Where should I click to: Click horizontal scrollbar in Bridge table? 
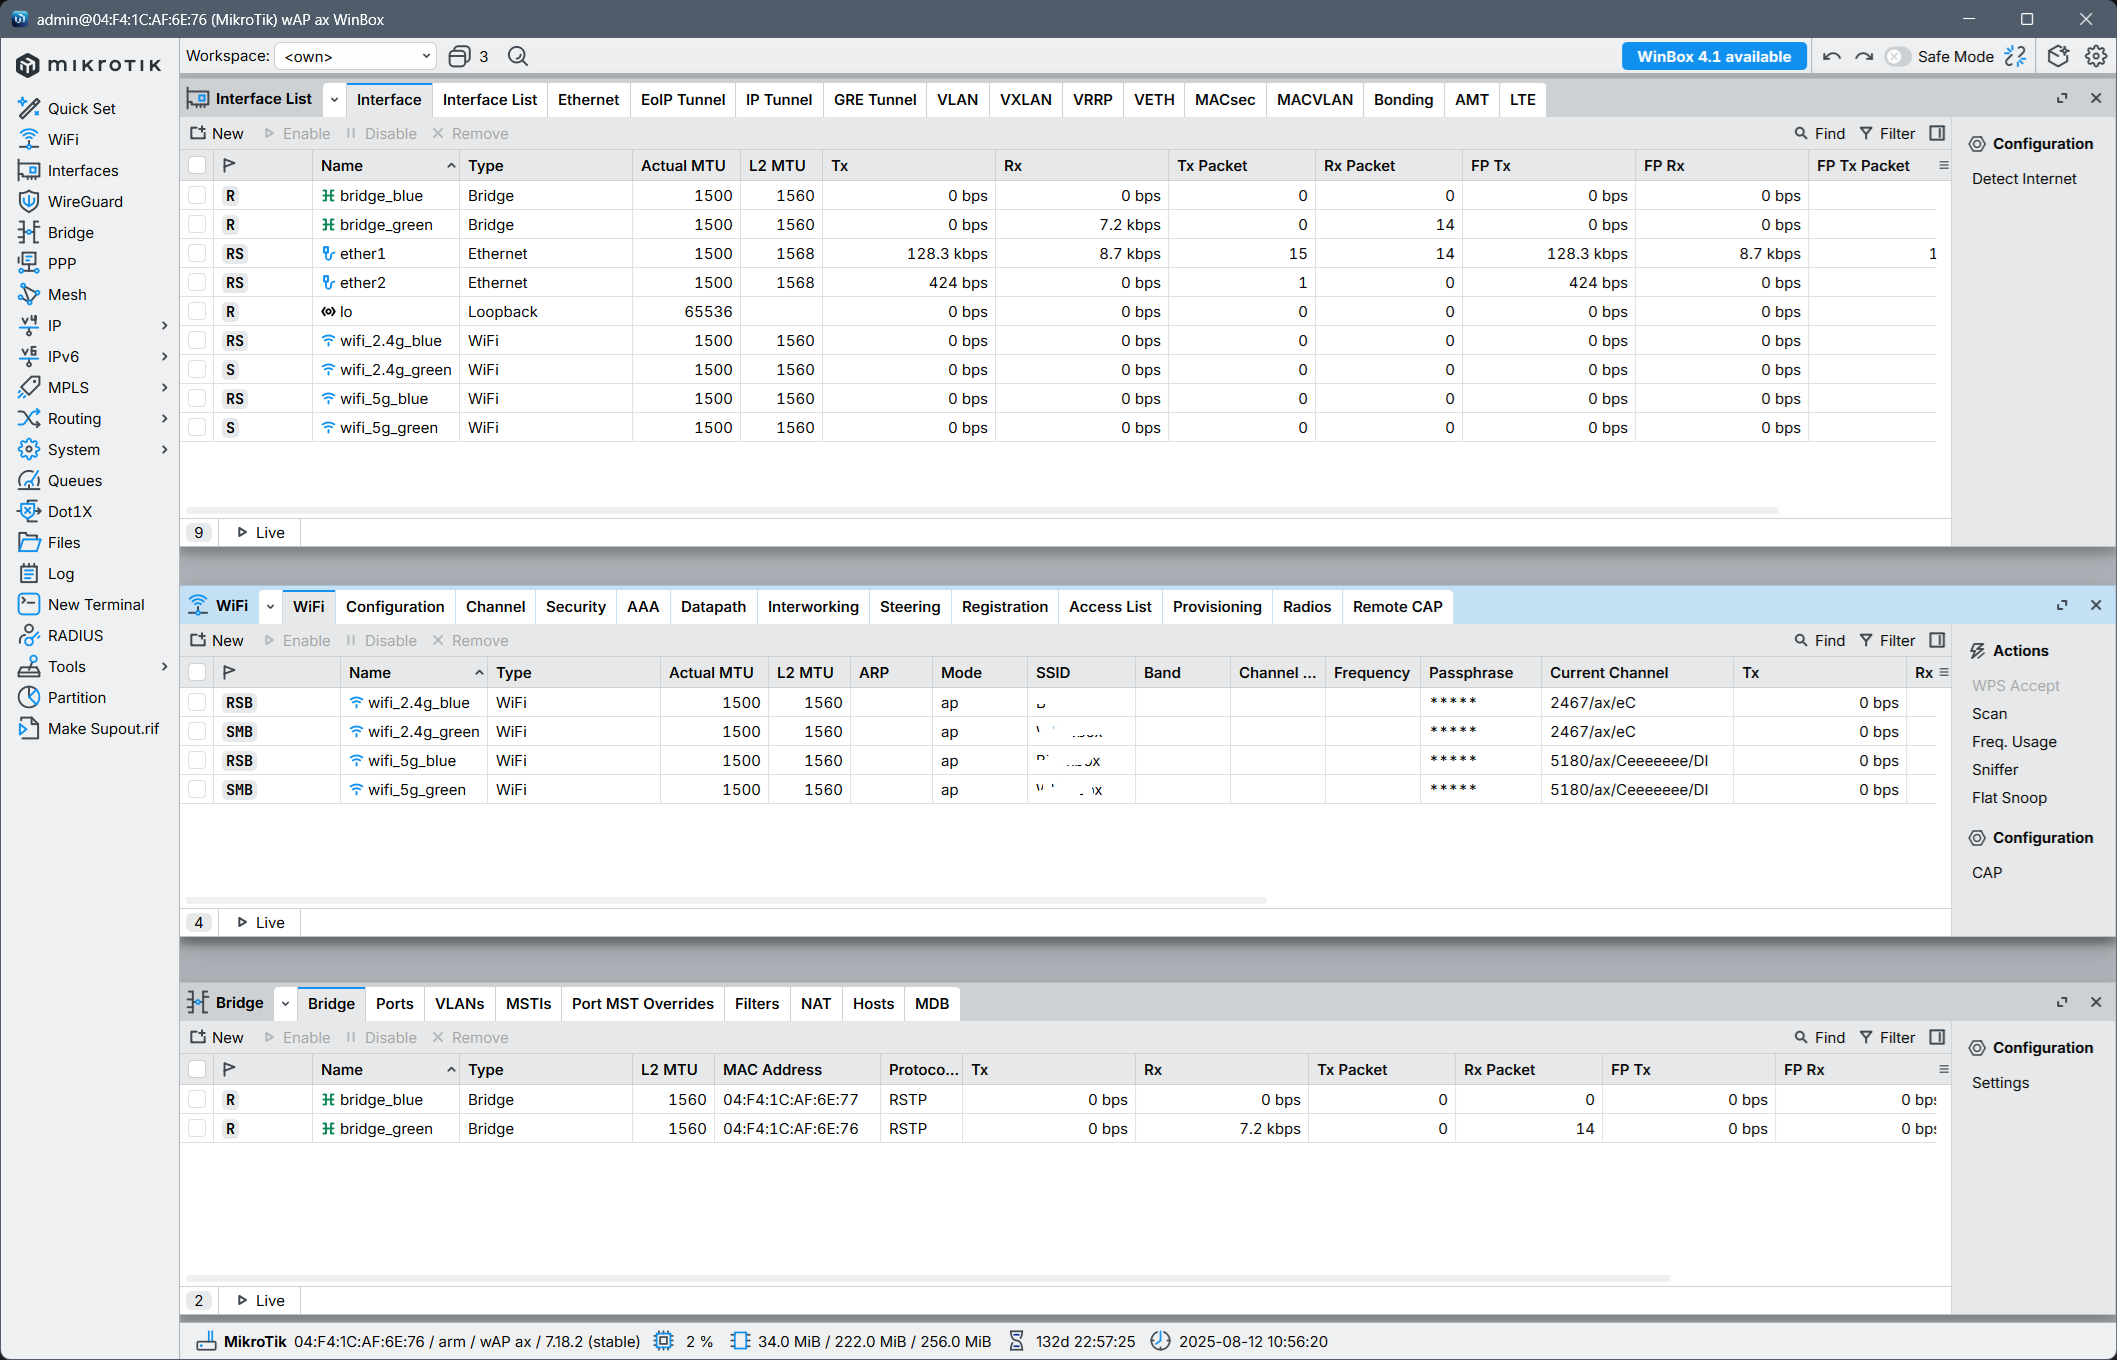coord(928,1278)
